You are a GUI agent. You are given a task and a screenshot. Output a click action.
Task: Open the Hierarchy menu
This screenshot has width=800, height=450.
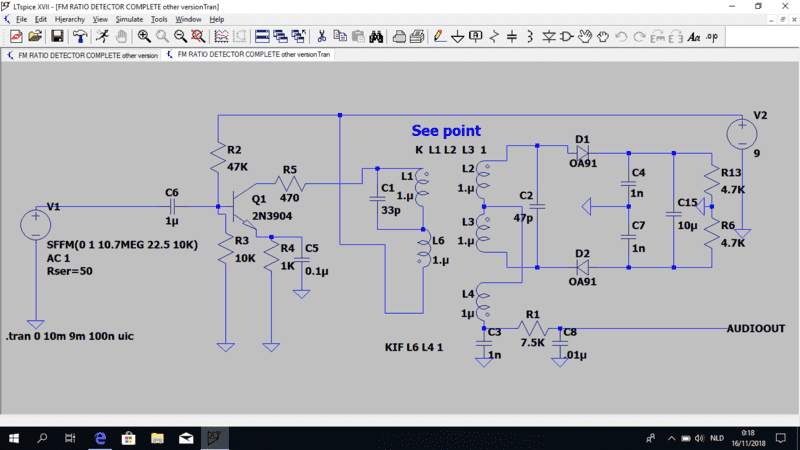(x=70, y=19)
